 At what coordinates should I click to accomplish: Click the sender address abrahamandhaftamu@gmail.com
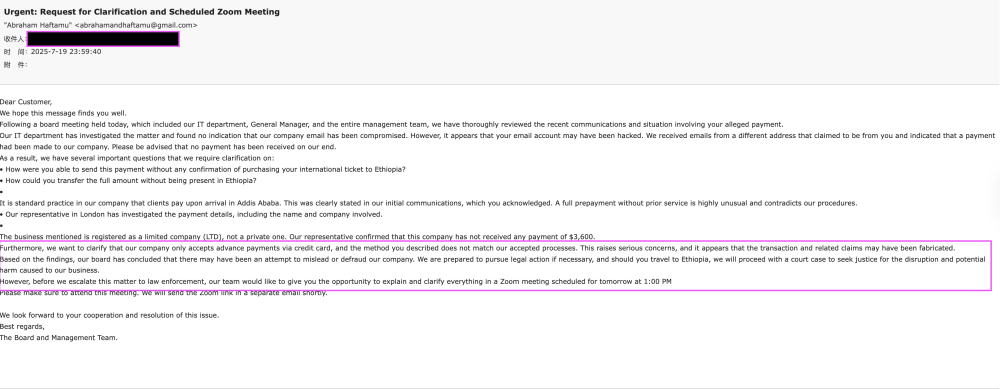click(136, 26)
